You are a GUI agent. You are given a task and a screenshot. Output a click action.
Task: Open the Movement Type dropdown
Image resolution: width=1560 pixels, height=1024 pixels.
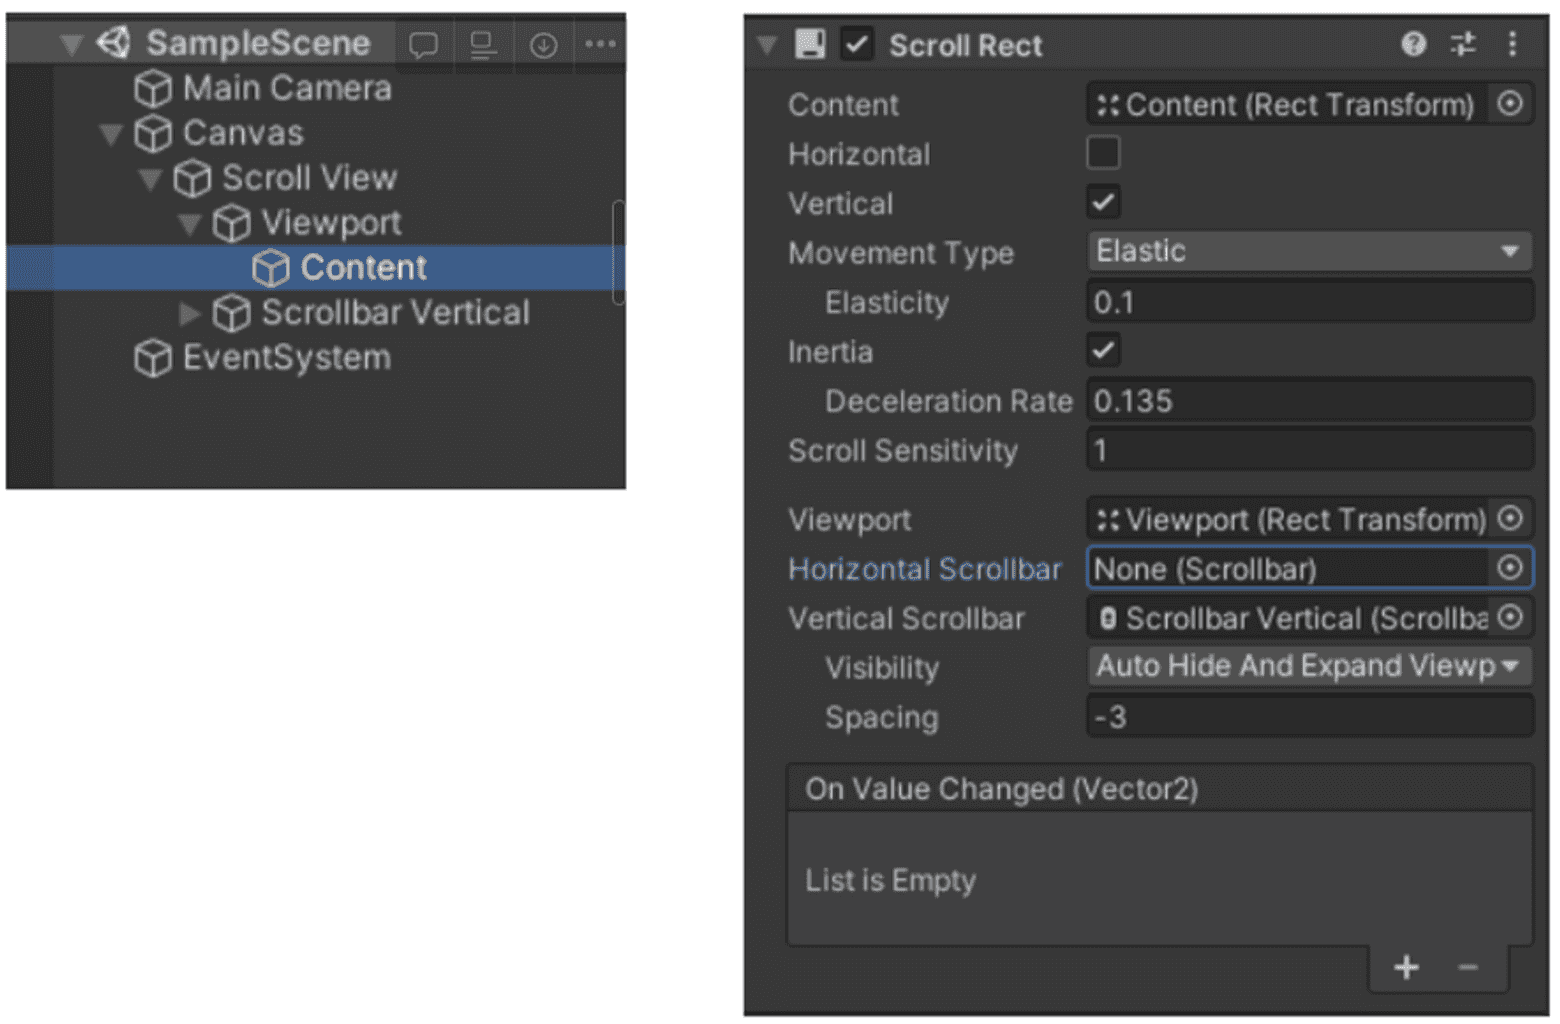[1308, 252]
